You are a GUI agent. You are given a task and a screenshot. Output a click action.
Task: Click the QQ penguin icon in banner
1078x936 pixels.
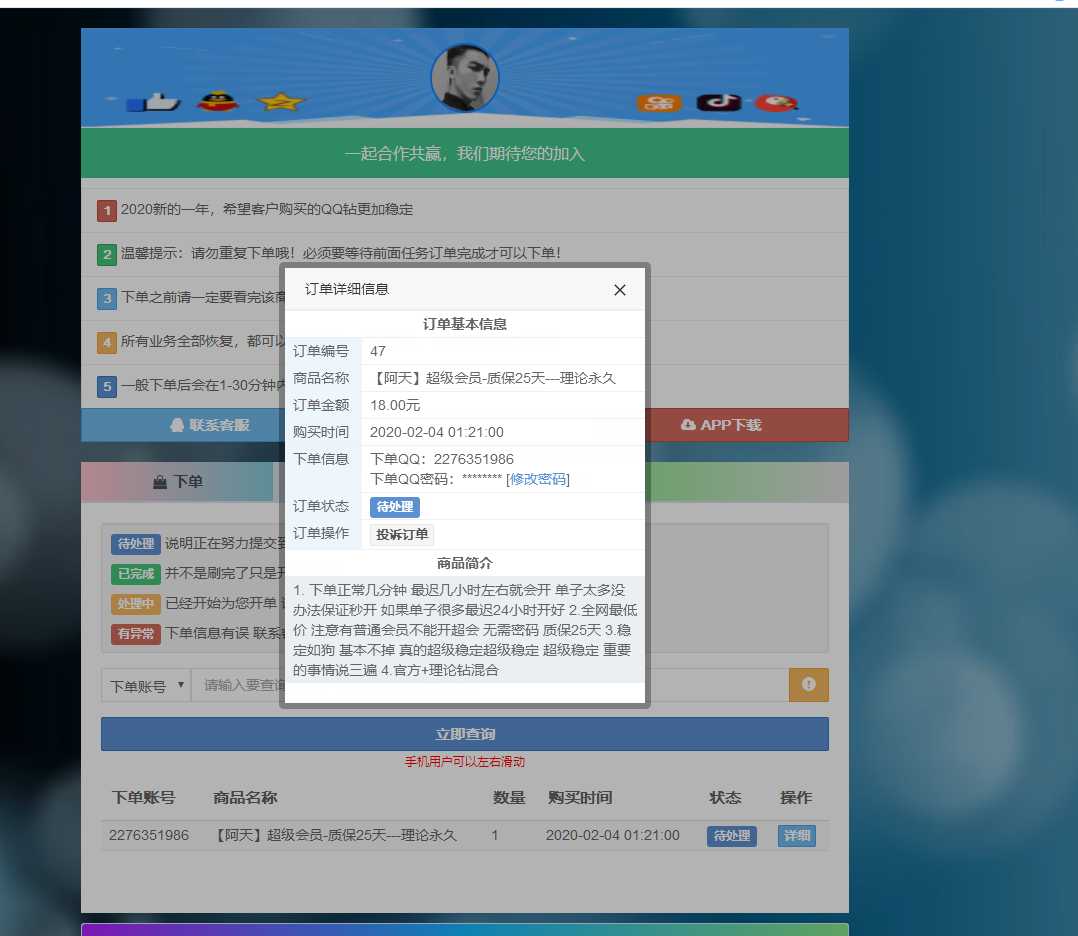coord(217,102)
